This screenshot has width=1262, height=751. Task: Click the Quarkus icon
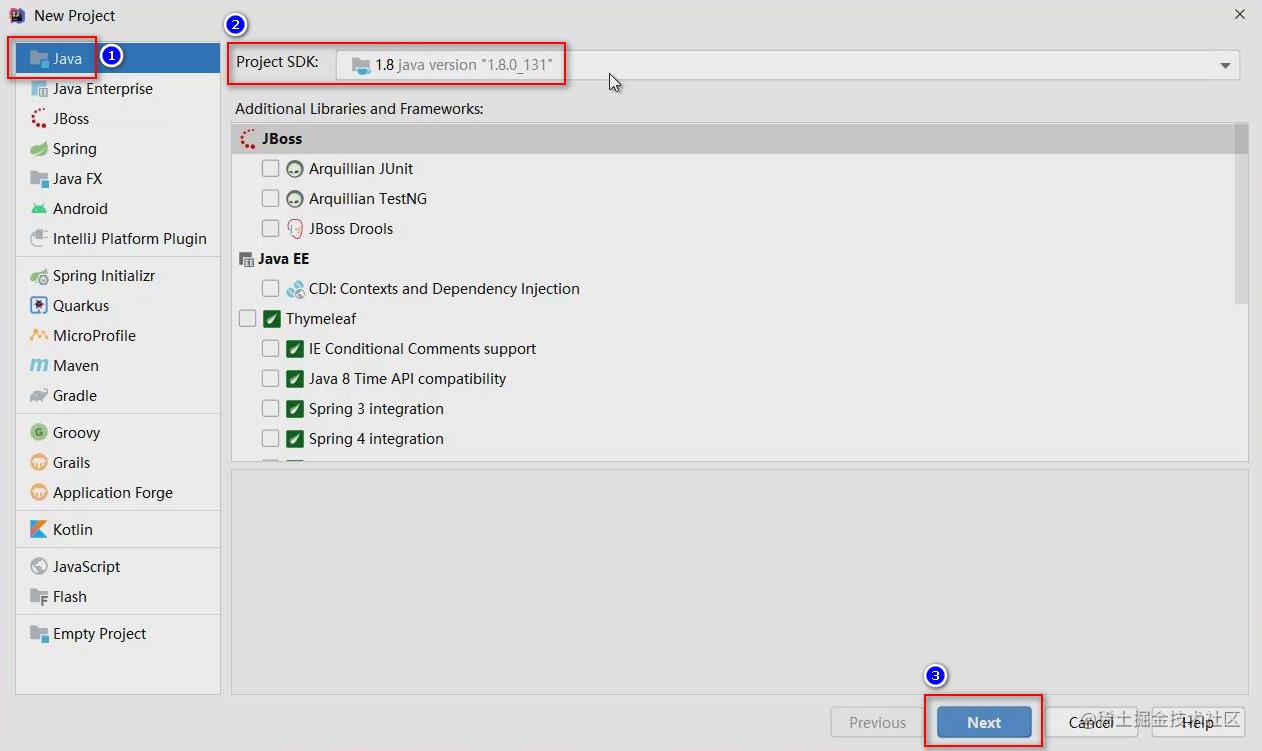pyautogui.click(x=39, y=306)
